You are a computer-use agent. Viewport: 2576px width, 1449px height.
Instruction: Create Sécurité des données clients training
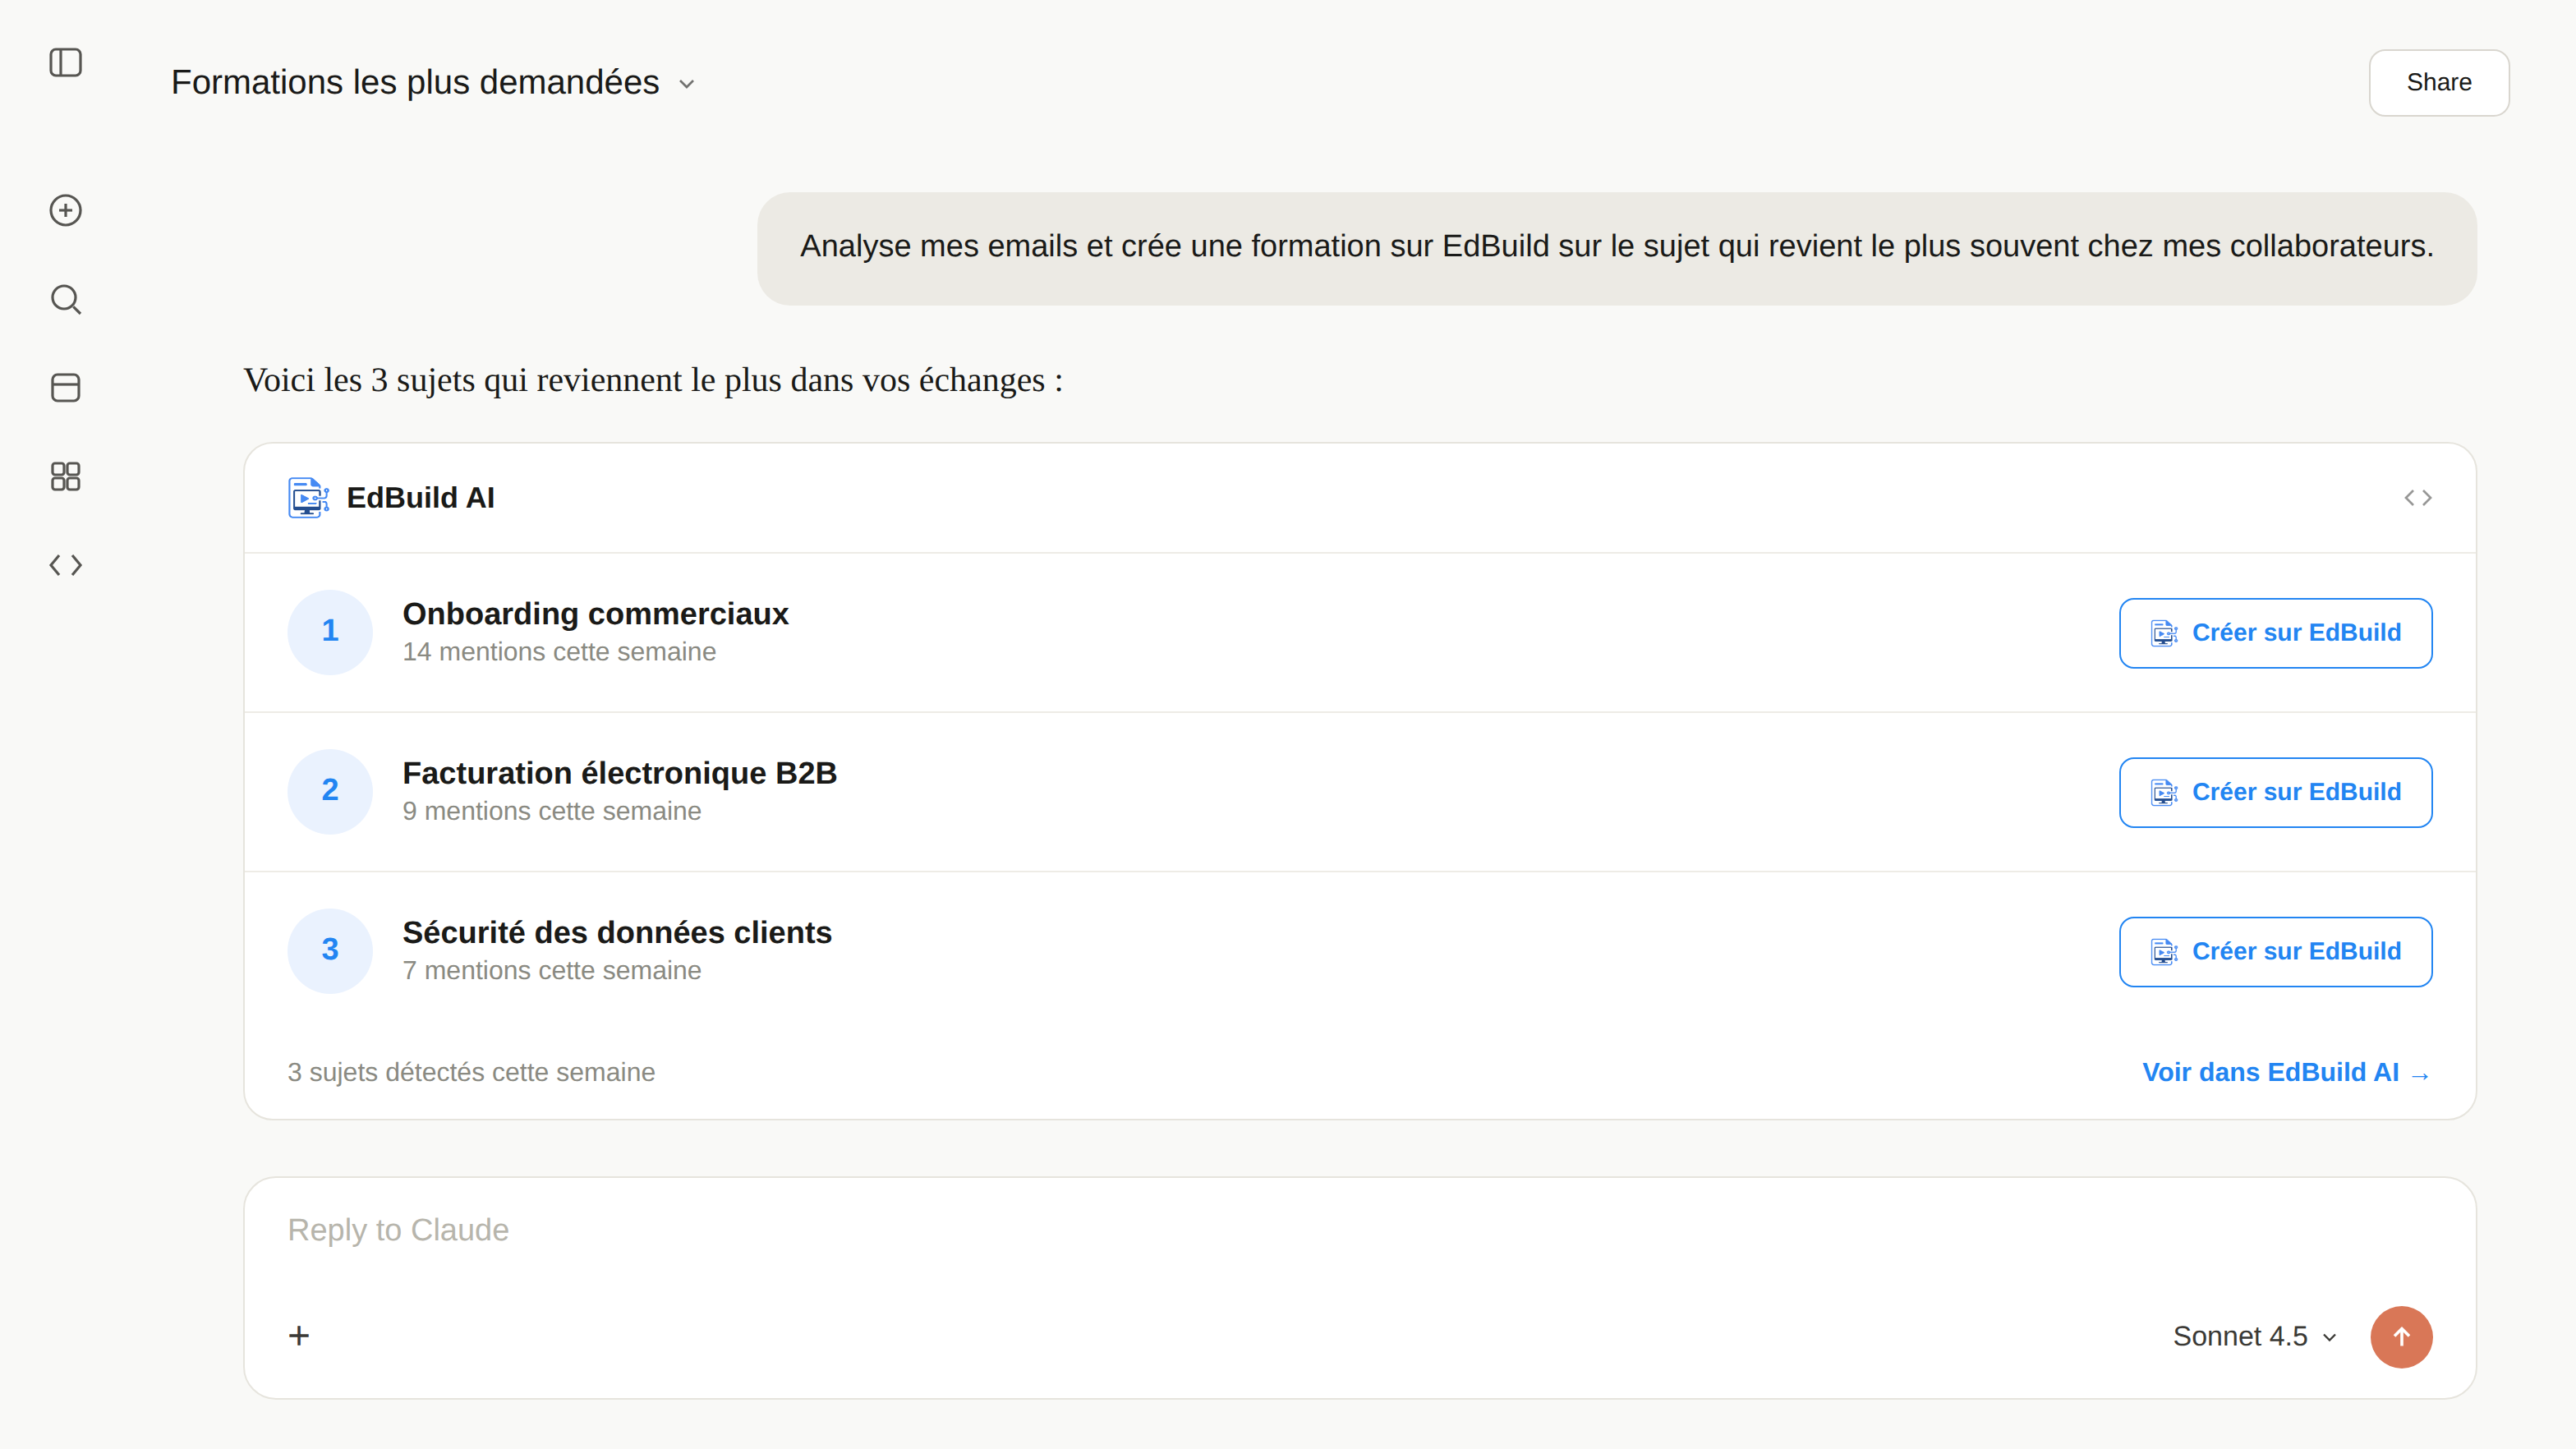pyautogui.click(x=2275, y=951)
